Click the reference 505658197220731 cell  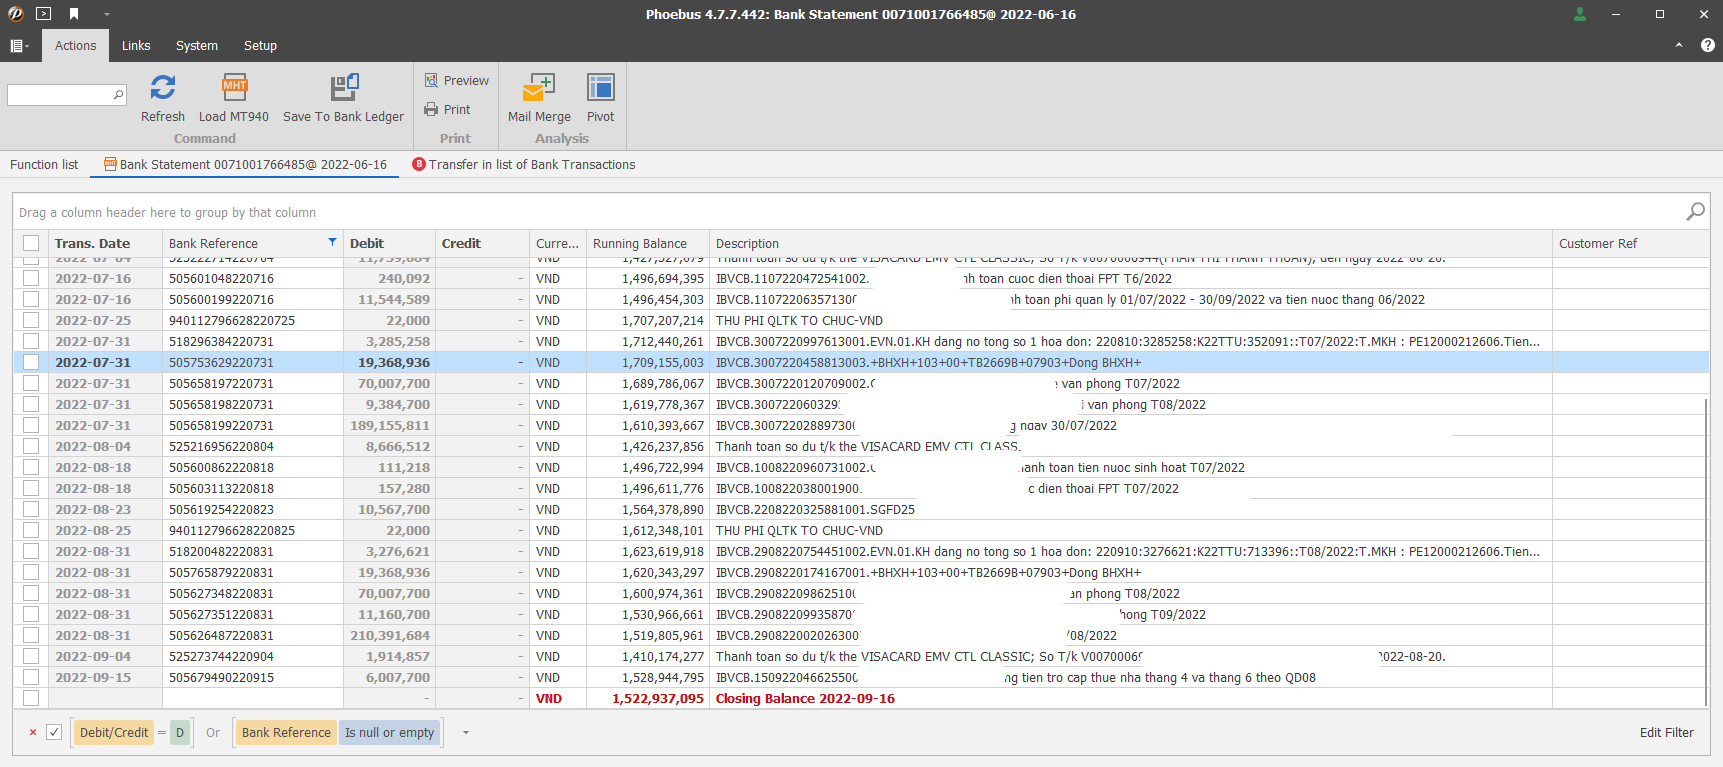tap(252, 383)
